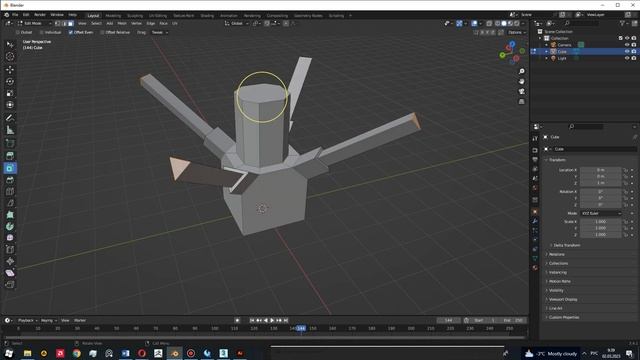Enable the Individual checkbox
The image size is (640, 360).
click(41, 32)
